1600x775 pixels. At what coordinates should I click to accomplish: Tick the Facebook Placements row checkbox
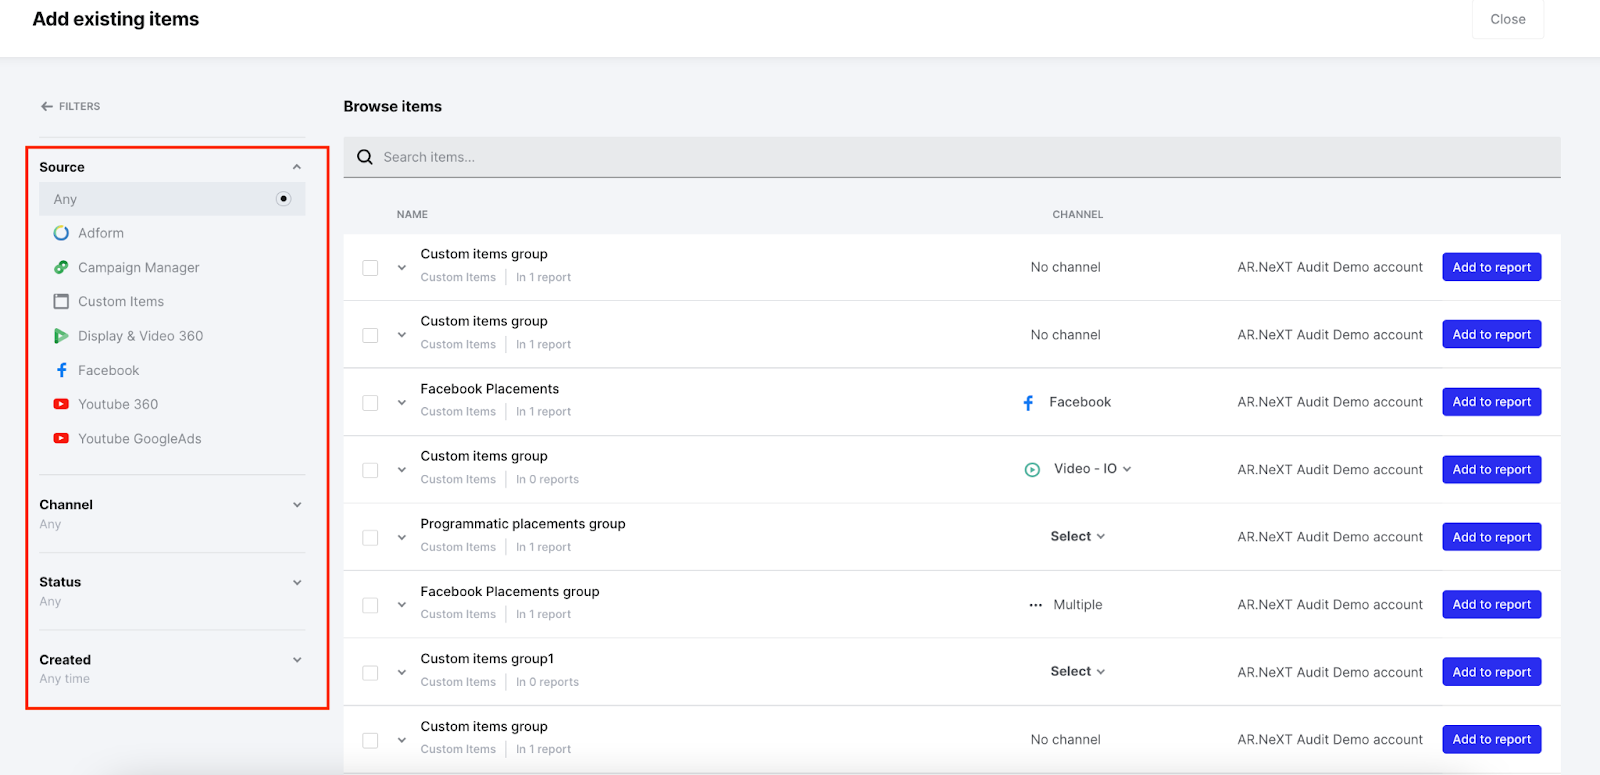370,403
